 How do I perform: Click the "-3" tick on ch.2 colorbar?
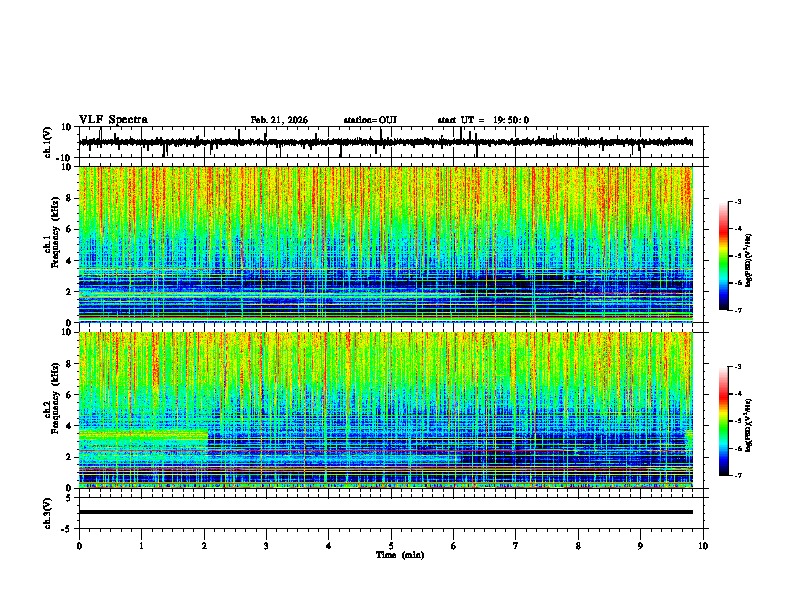(x=737, y=367)
